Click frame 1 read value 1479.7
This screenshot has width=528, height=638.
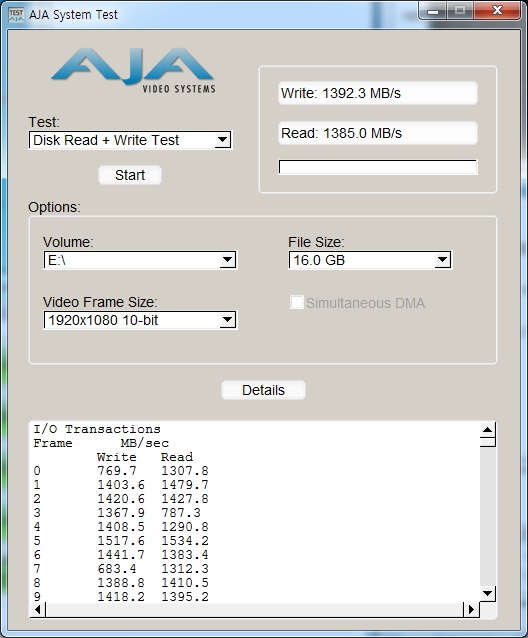coord(185,485)
